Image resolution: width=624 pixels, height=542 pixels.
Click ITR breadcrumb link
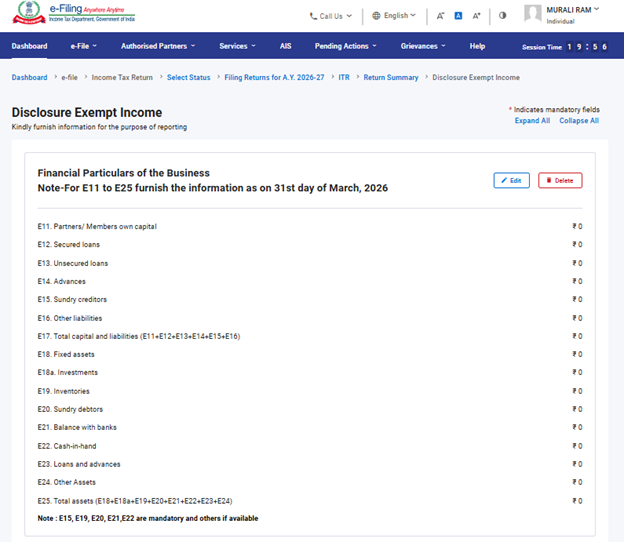coord(344,78)
